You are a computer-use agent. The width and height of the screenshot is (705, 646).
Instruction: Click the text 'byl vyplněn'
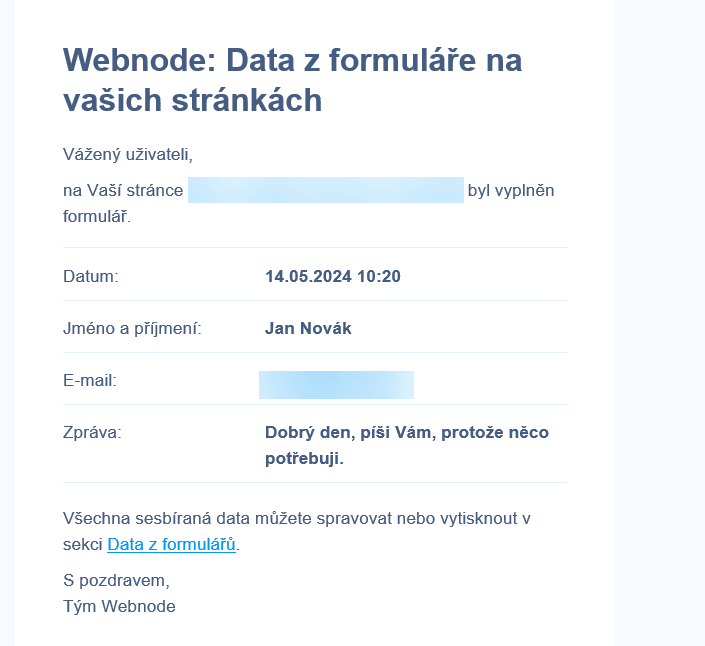[x=511, y=190]
